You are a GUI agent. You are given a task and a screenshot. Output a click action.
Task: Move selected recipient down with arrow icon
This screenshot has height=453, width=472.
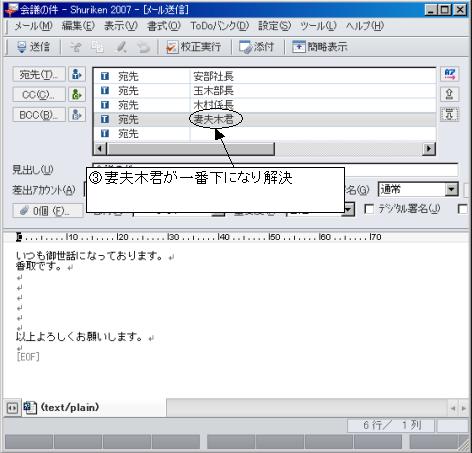click(x=449, y=114)
